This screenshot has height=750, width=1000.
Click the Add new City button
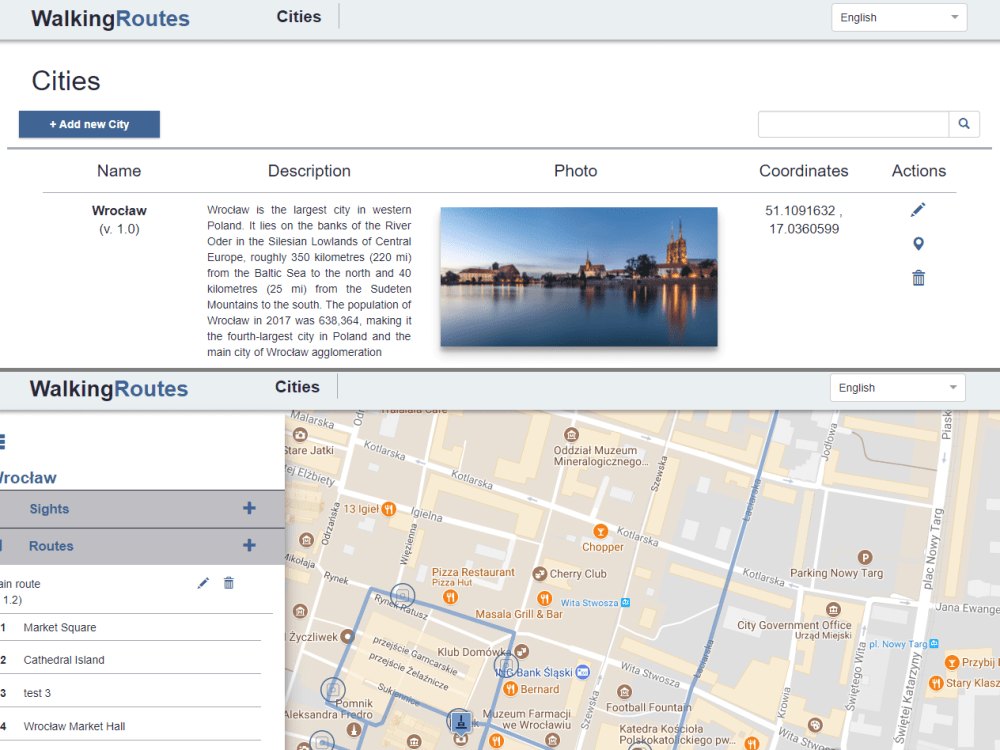pyautogui.click(x=89, y=124)
